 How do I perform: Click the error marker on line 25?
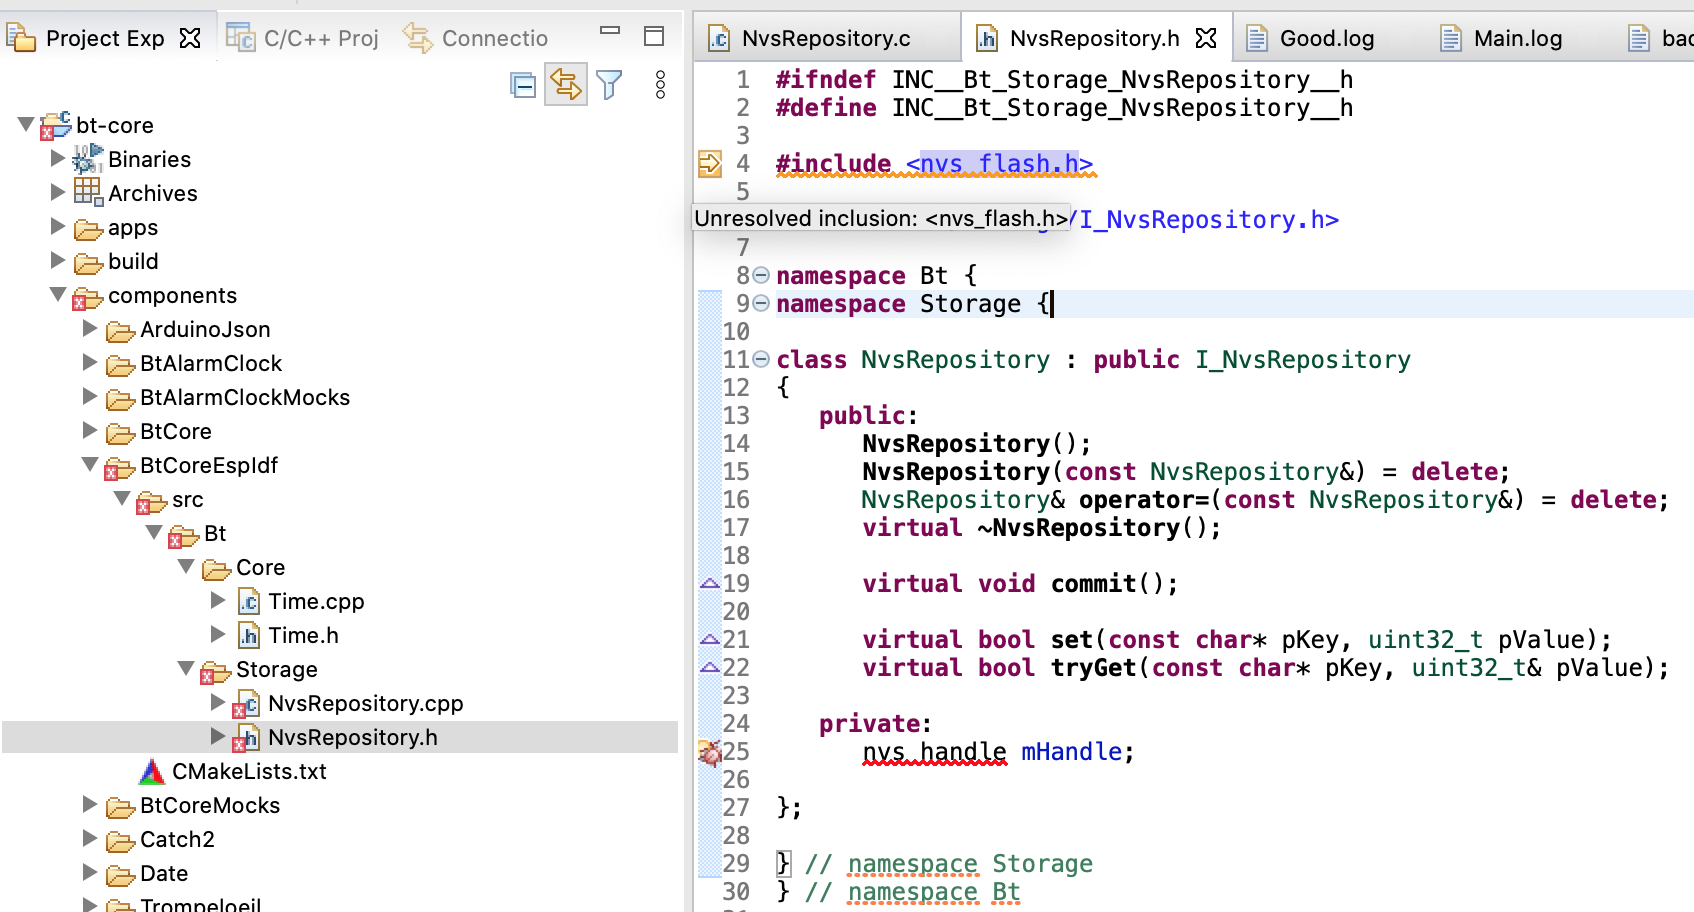pos(710,752)
